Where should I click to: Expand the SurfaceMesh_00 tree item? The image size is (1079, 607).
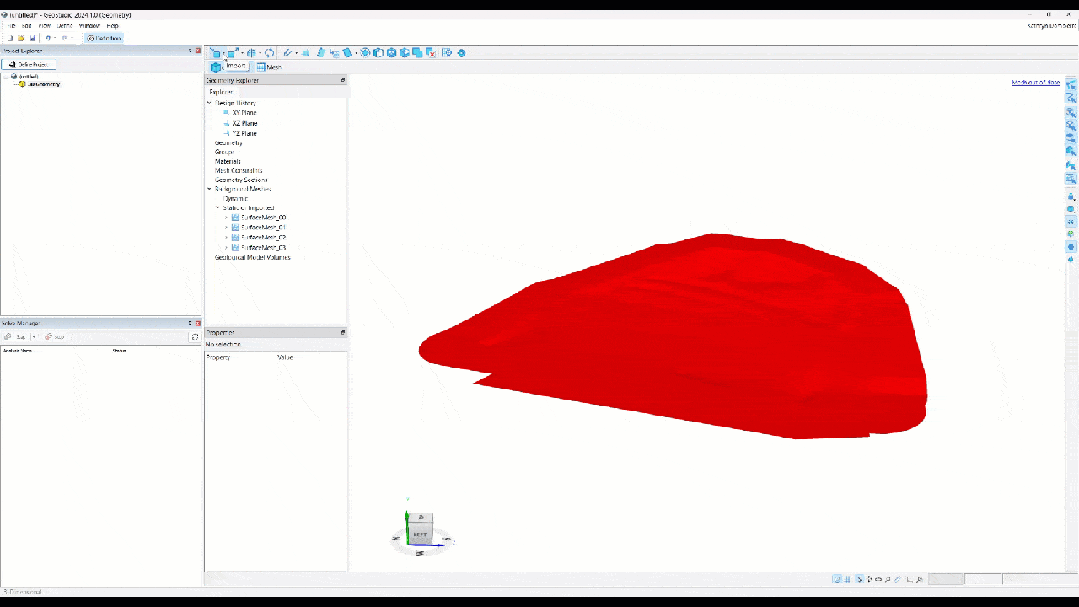point(227,217)
